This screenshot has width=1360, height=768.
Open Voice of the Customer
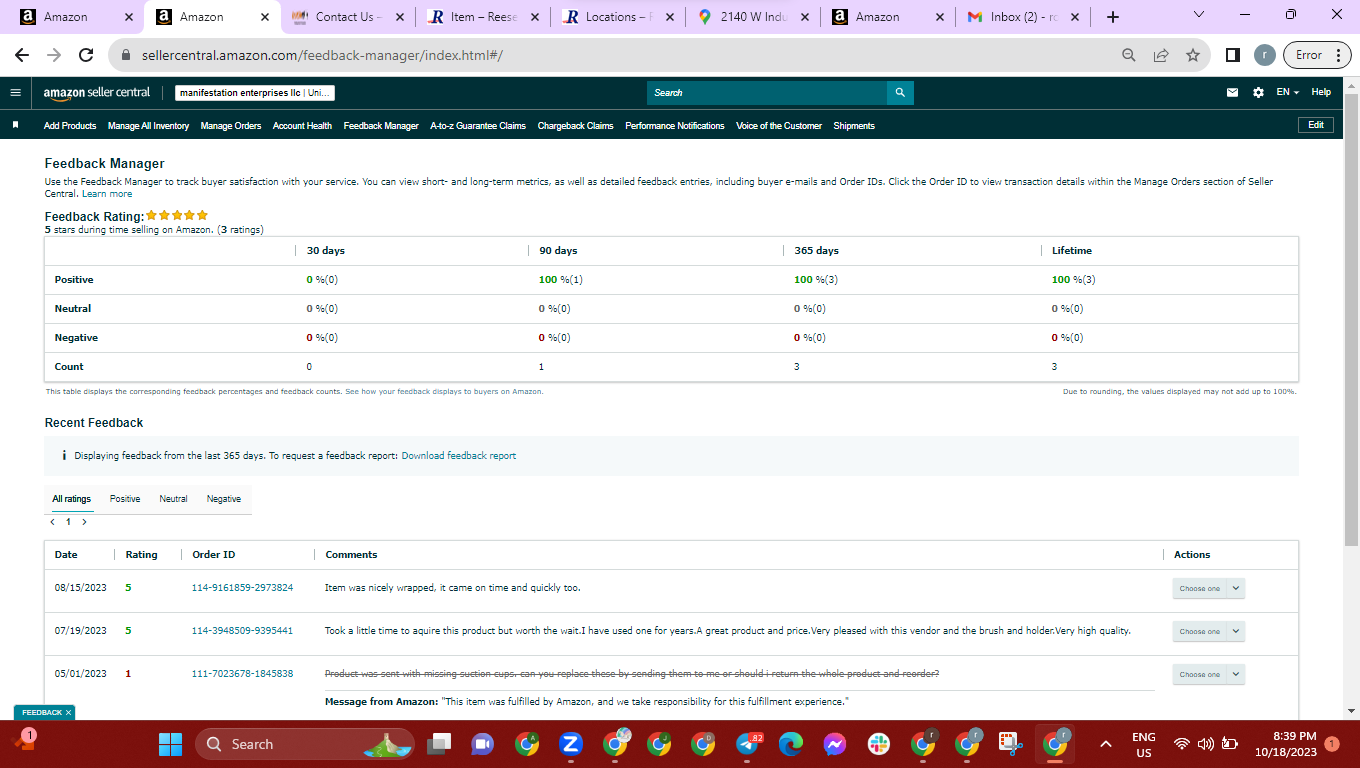tap(779, 126)
